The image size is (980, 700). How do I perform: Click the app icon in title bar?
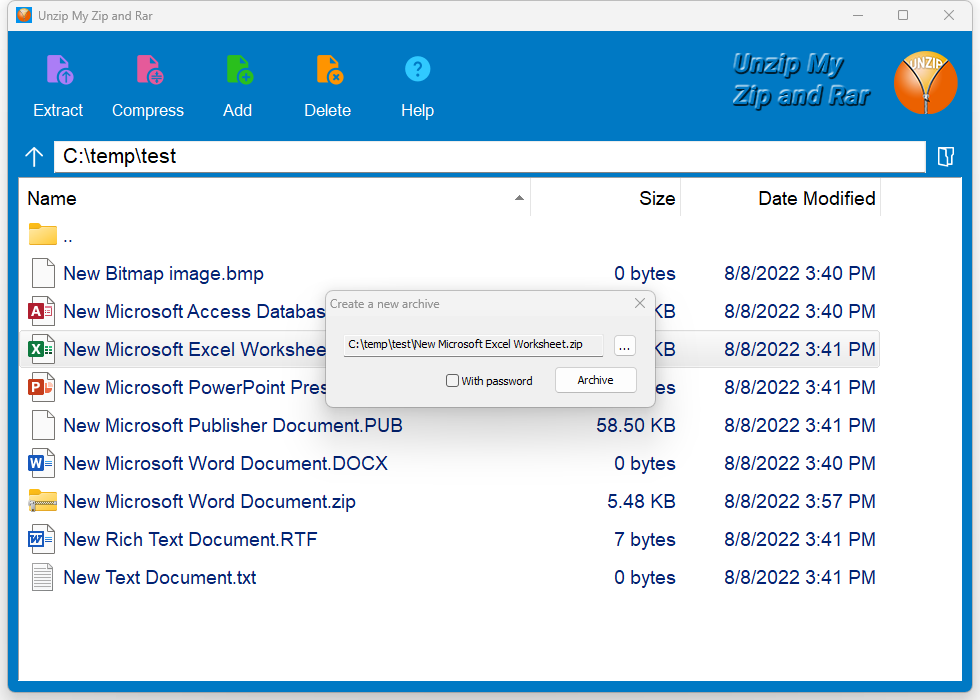[x=24, y=15]
